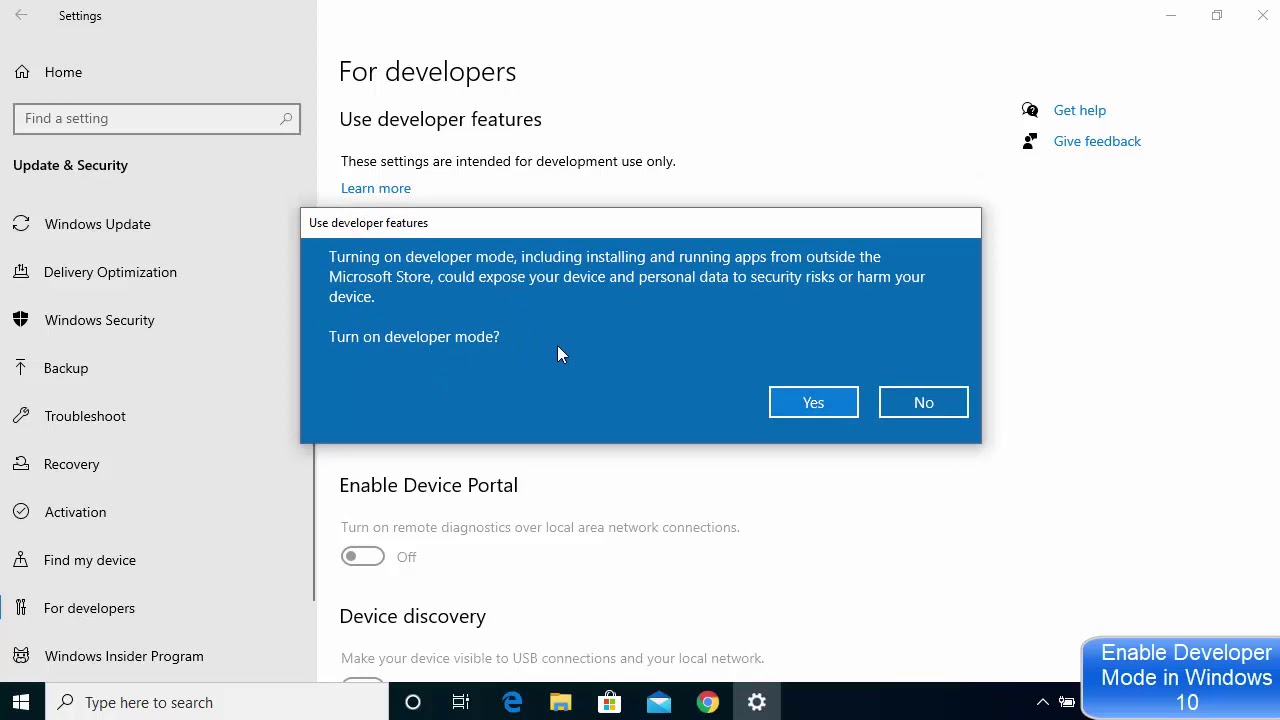
Task: Click the Give feedback person icon
Action: (x=1030, y=141)
